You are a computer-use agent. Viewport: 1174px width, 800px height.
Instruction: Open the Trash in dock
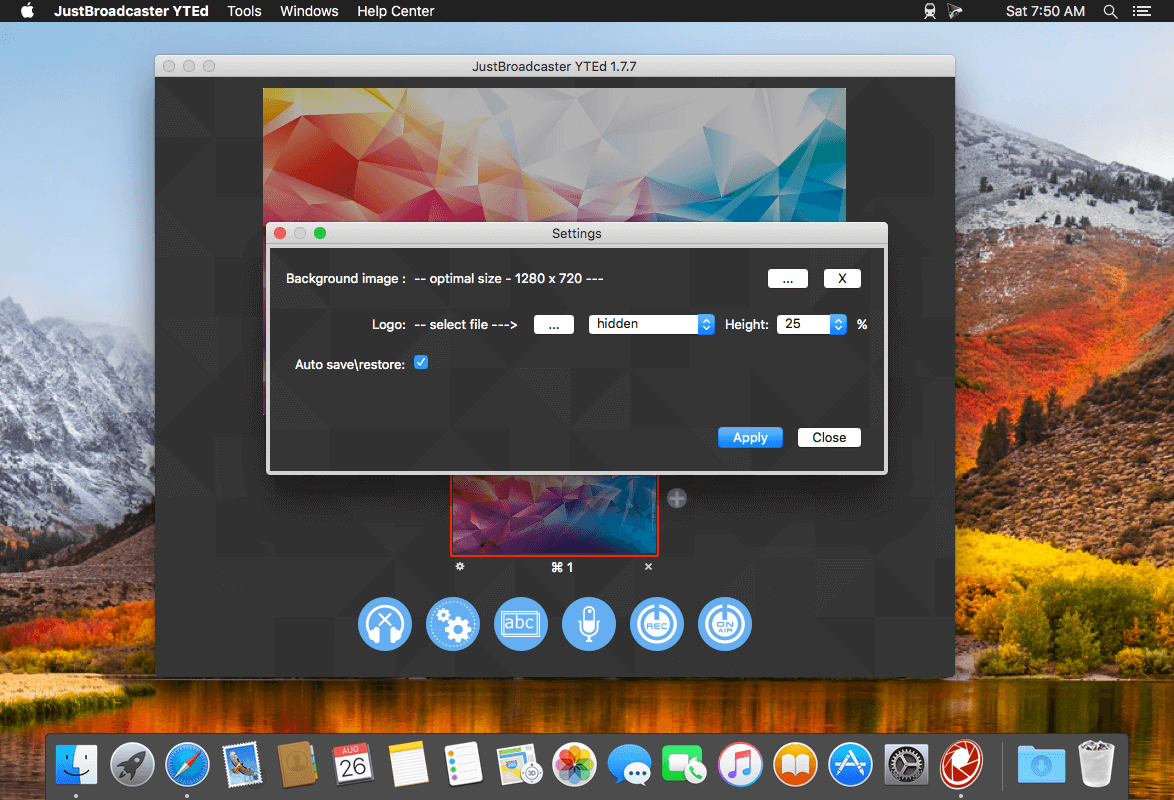tap(1095, 765)
